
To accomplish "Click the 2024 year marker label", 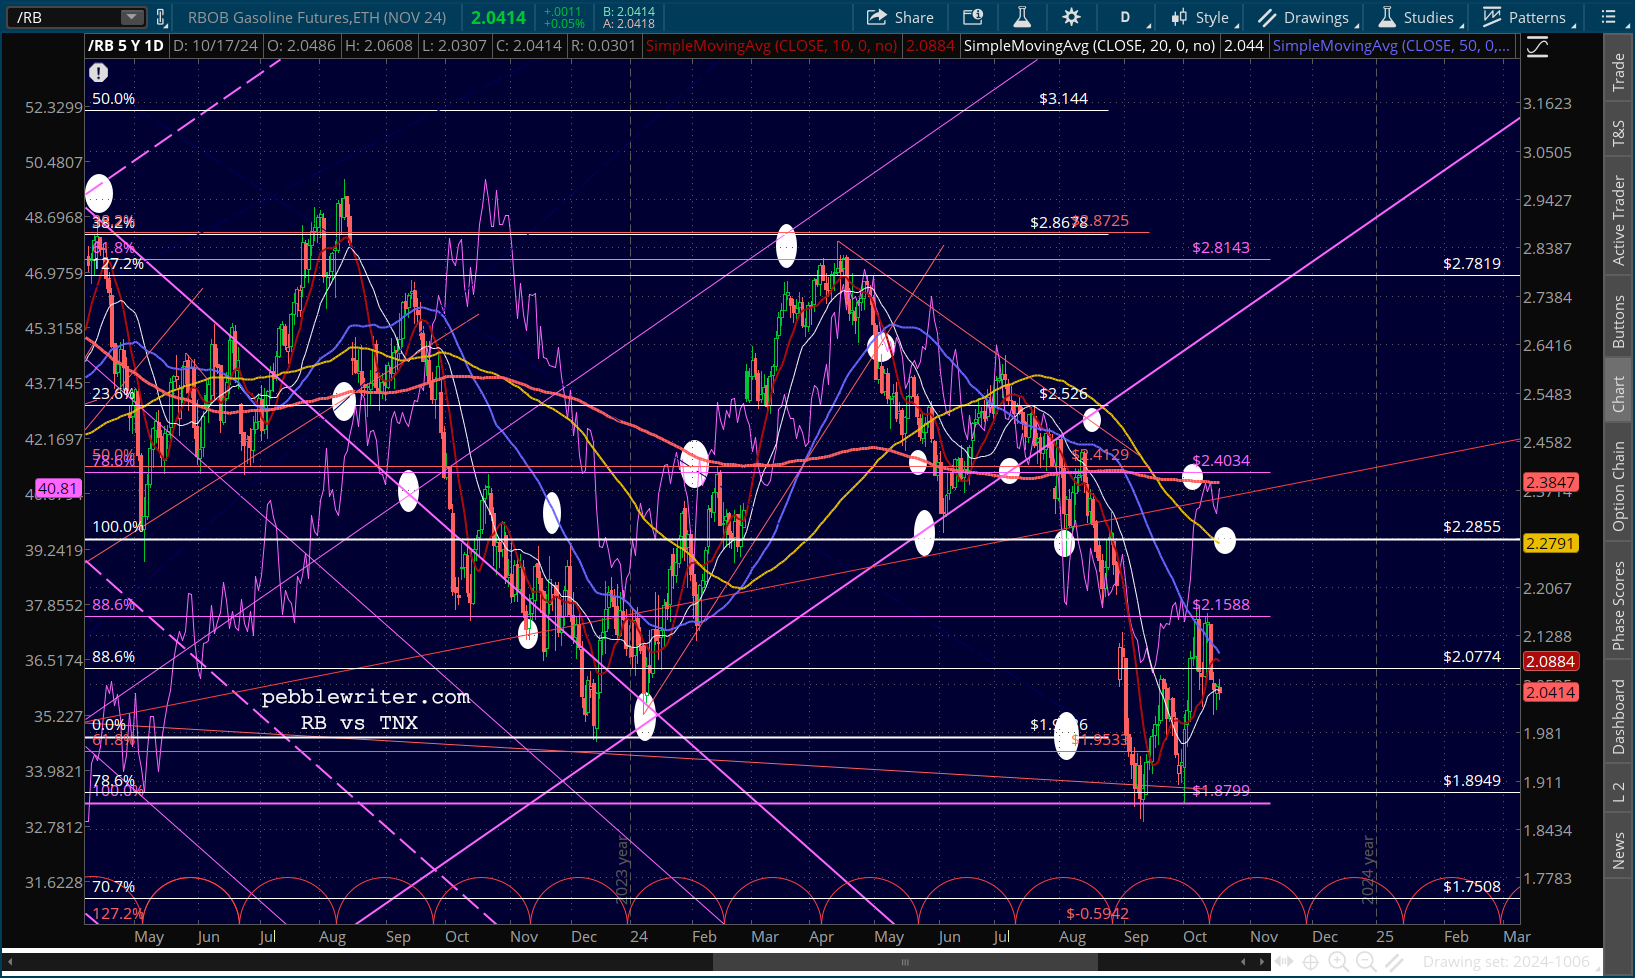I will click(1368, 870).
